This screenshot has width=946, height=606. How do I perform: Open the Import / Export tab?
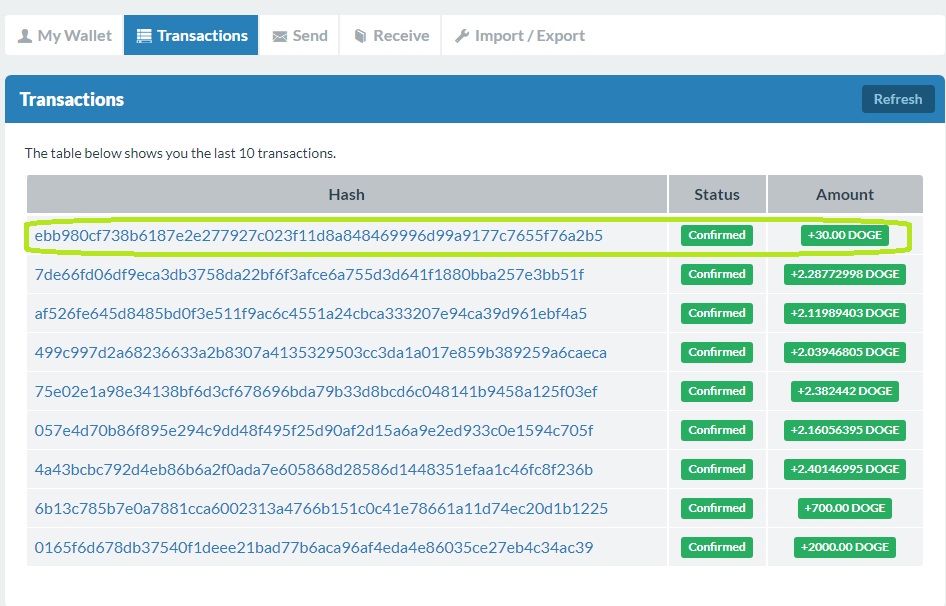tap(519, 36)
